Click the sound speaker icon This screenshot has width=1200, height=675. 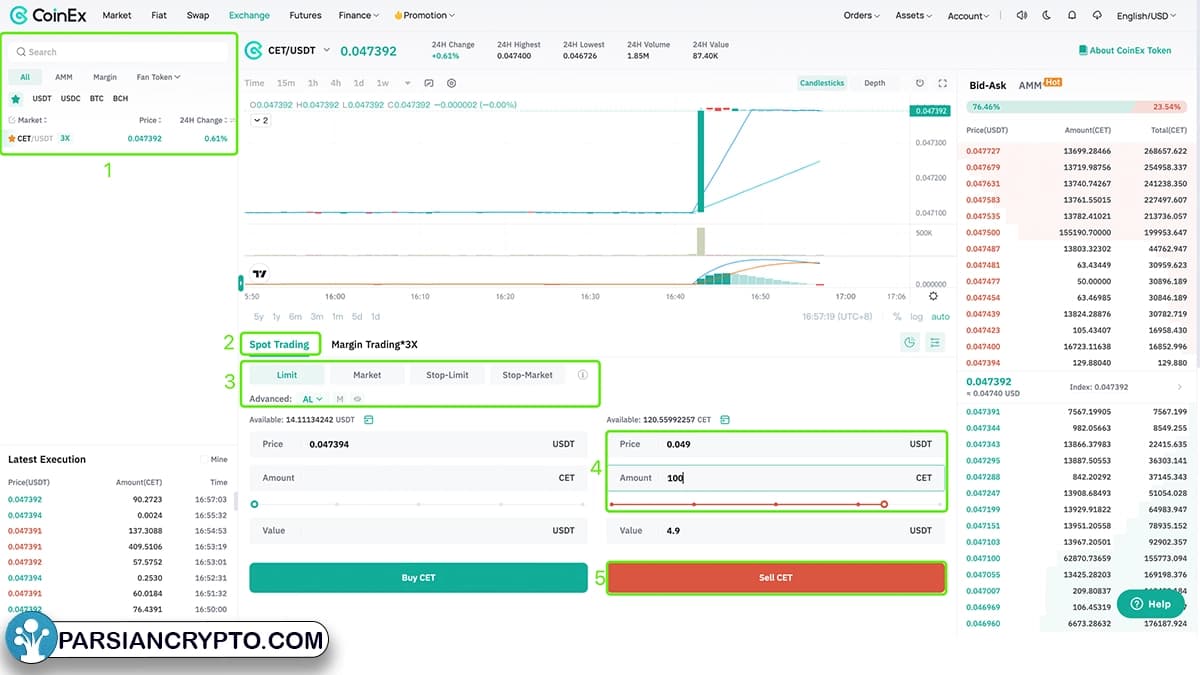(1021, 15)
